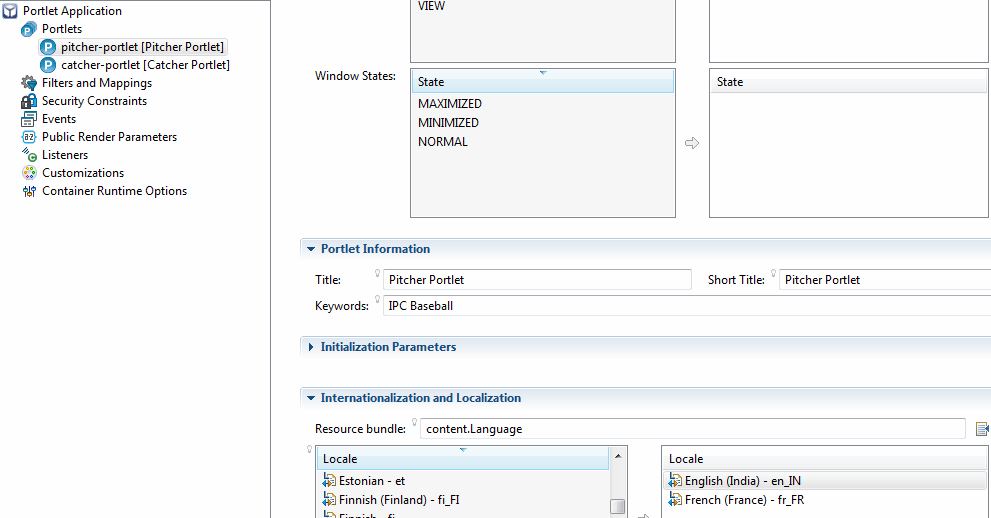Viewport: 991px width, 518px height.
Task: Select English (India) - en_IN locale
Action: point(742,481)
